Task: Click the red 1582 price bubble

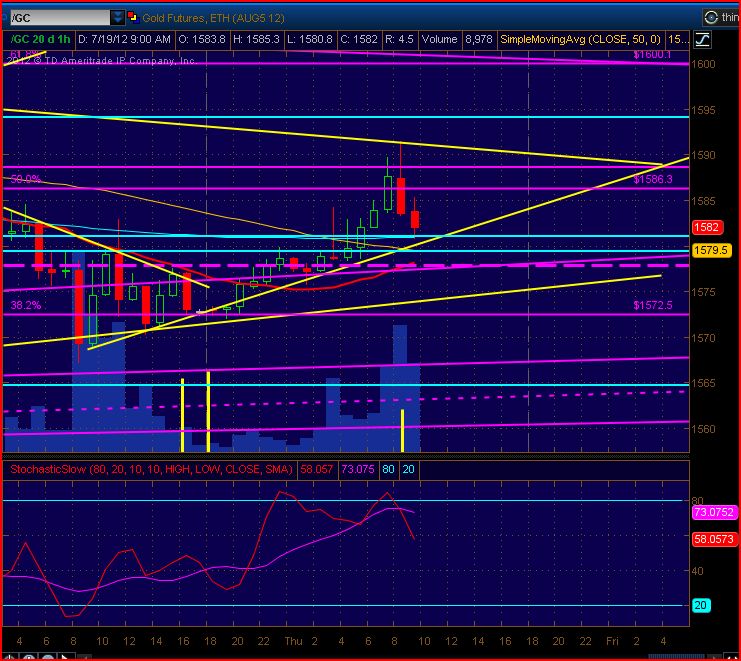Action: tap(707, 227)
